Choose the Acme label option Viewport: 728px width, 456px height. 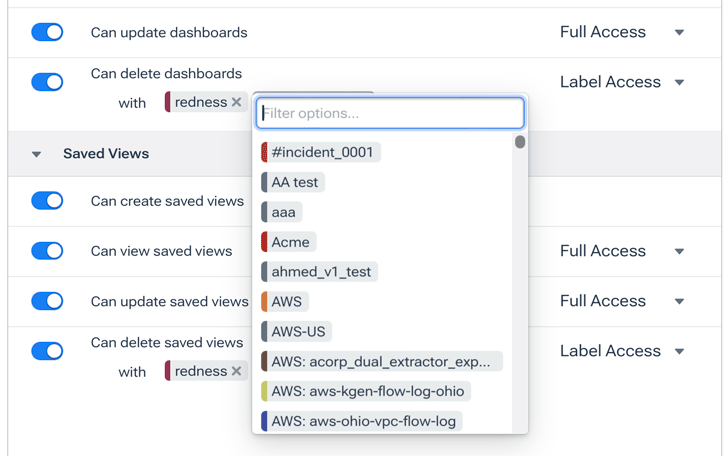pyautogui.click(x=289, y=242)
